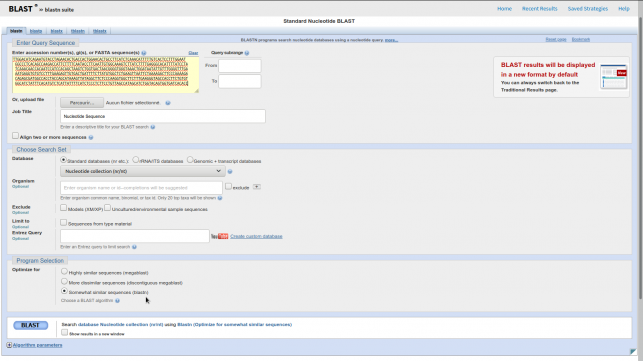Click Parcourir file browse button
The height and width of the screenshot is (361, 643).
(x=82, y=103)
